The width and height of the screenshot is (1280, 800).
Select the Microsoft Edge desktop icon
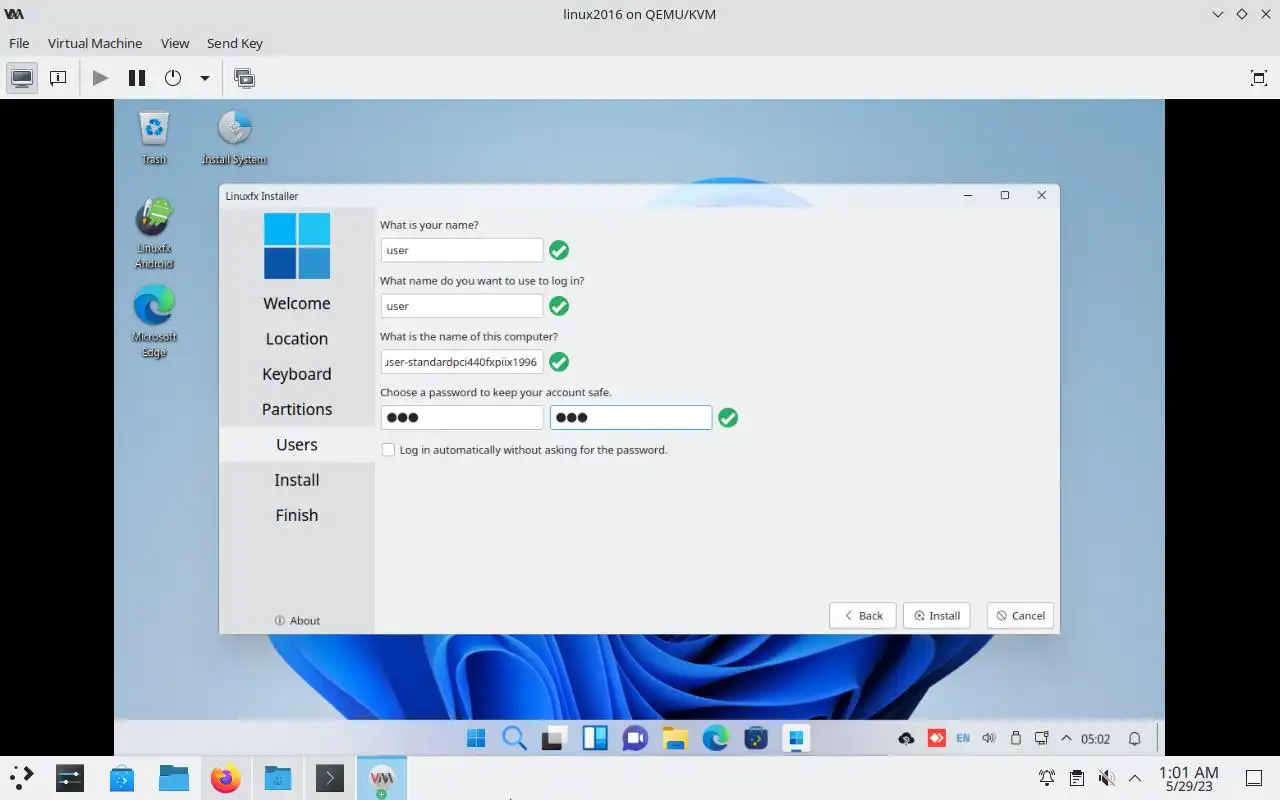[x=154, y=321]
